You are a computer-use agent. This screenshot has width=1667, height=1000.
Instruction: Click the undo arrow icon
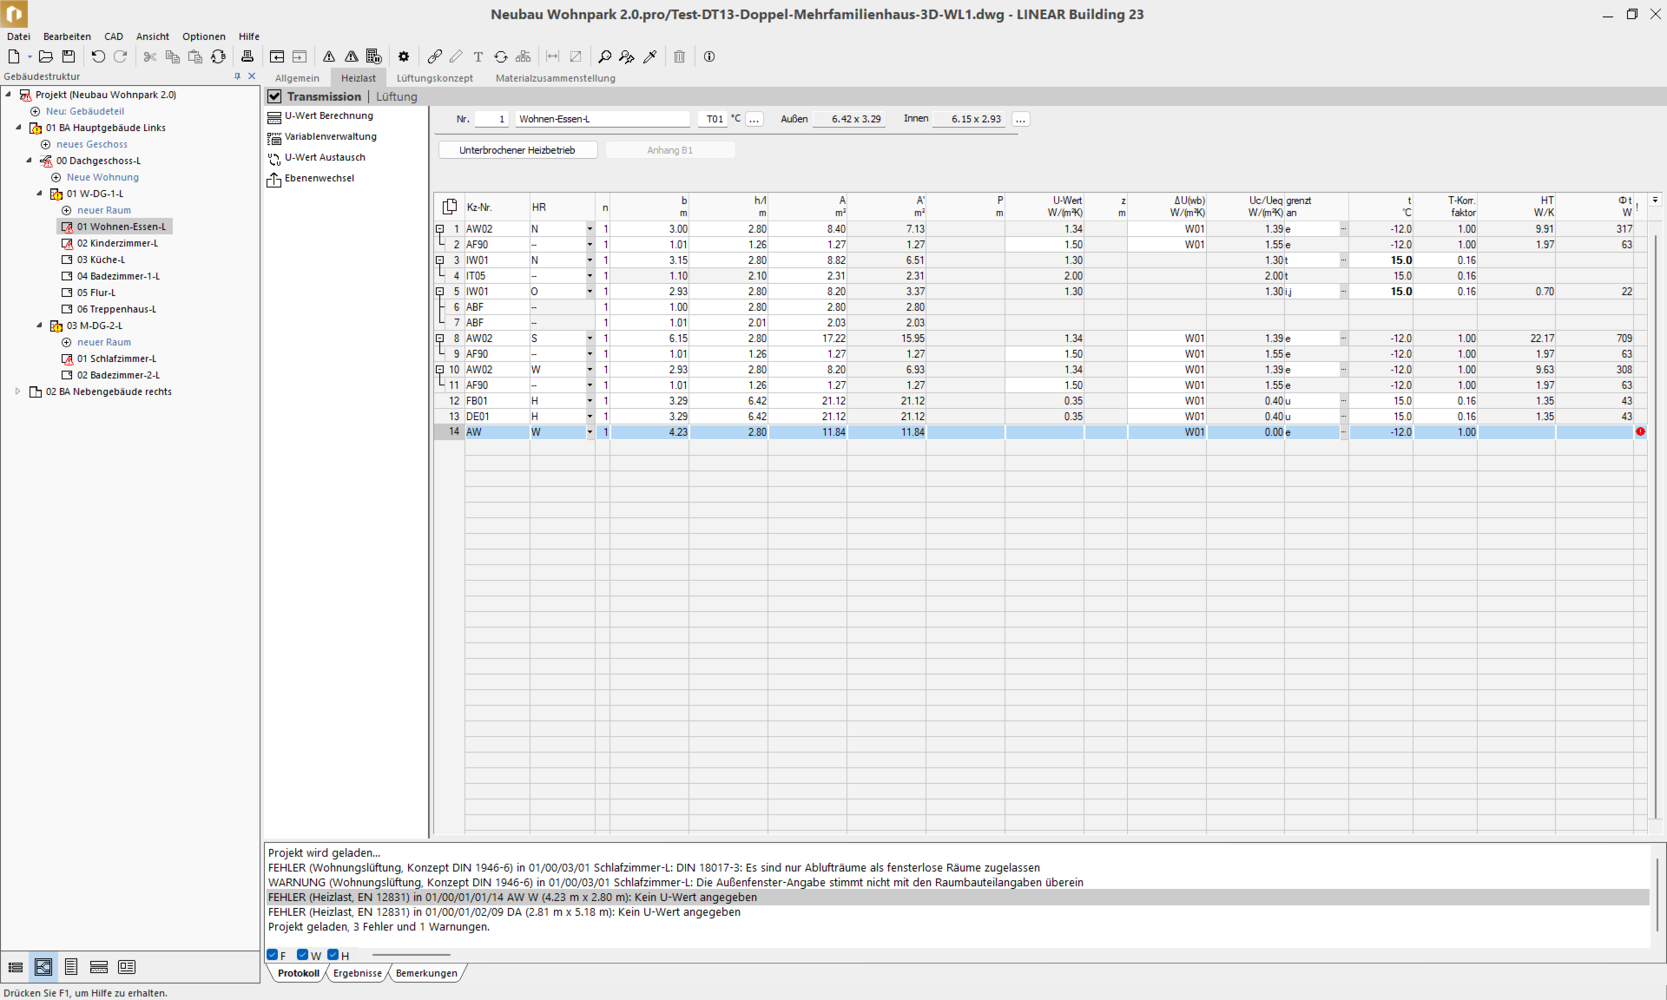click(x=98, y=57)
